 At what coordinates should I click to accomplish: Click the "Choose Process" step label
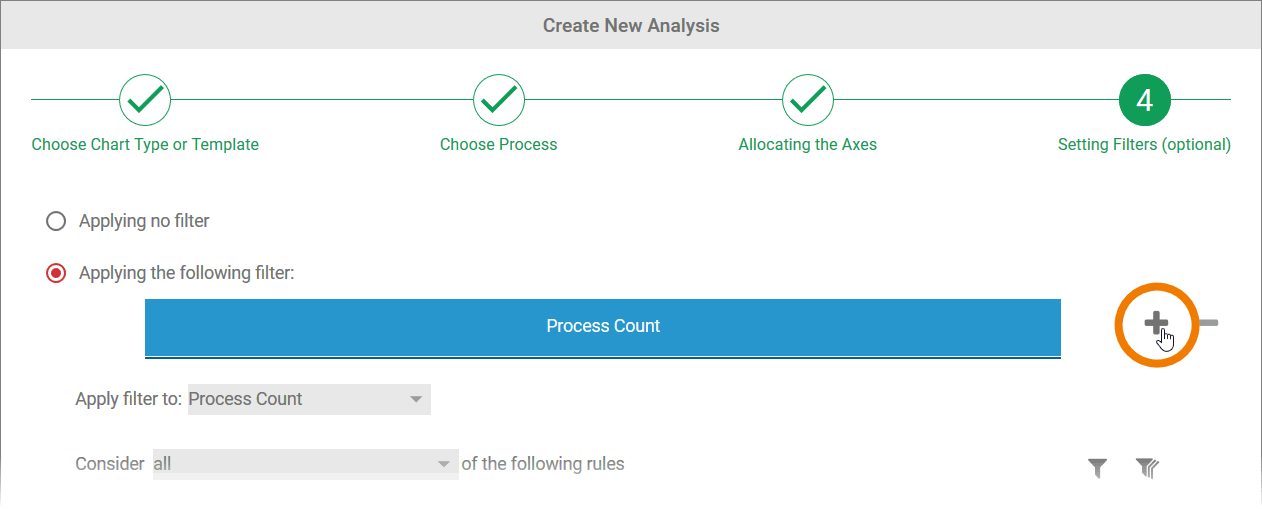click(x=498, y=144)
